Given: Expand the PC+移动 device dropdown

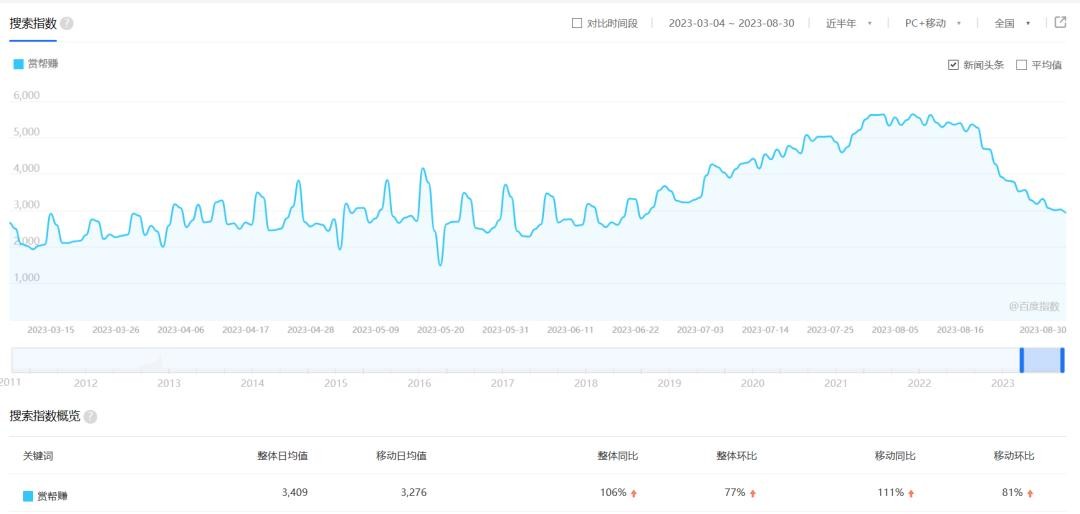Looking at the screenshot, I should tap(932, 23).
